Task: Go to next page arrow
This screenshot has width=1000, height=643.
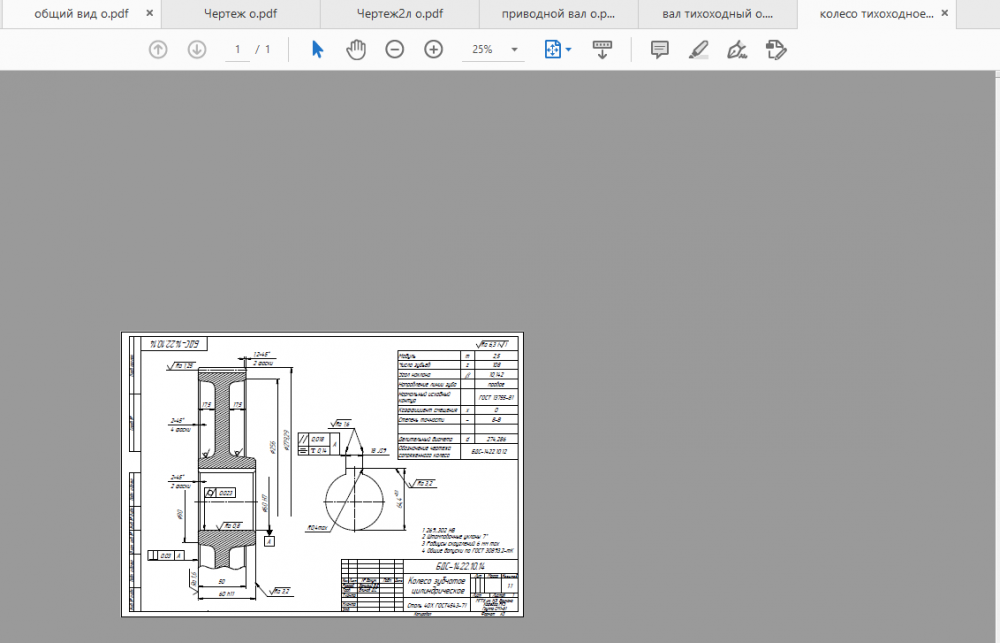Action: (x=197, y=50)
